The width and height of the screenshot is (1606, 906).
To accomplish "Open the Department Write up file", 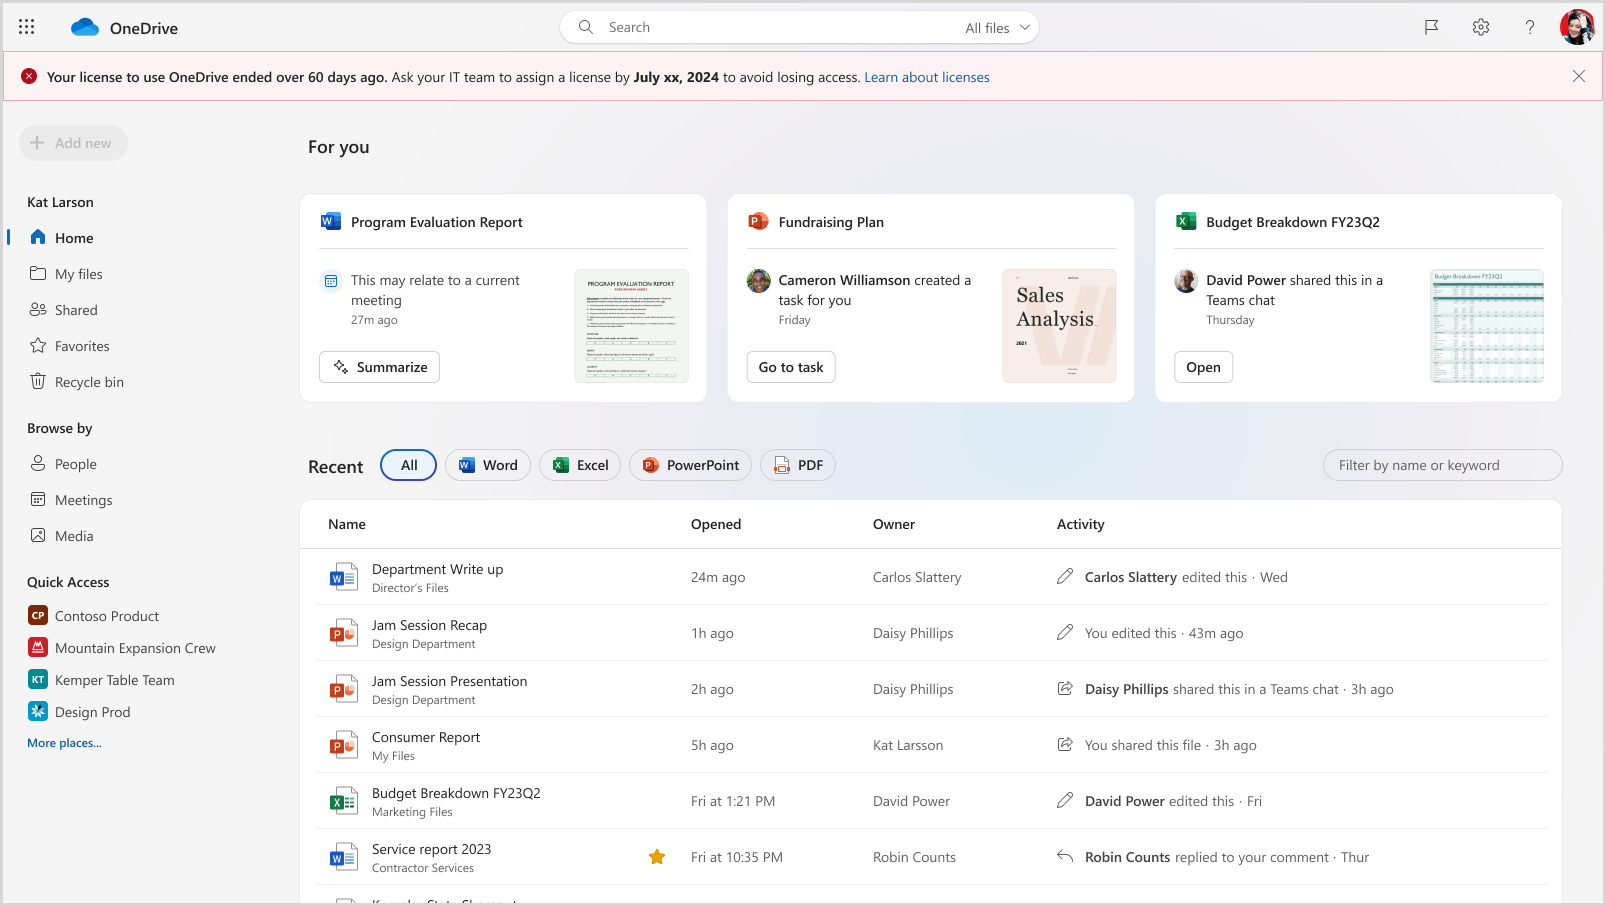I will point(437,569).
